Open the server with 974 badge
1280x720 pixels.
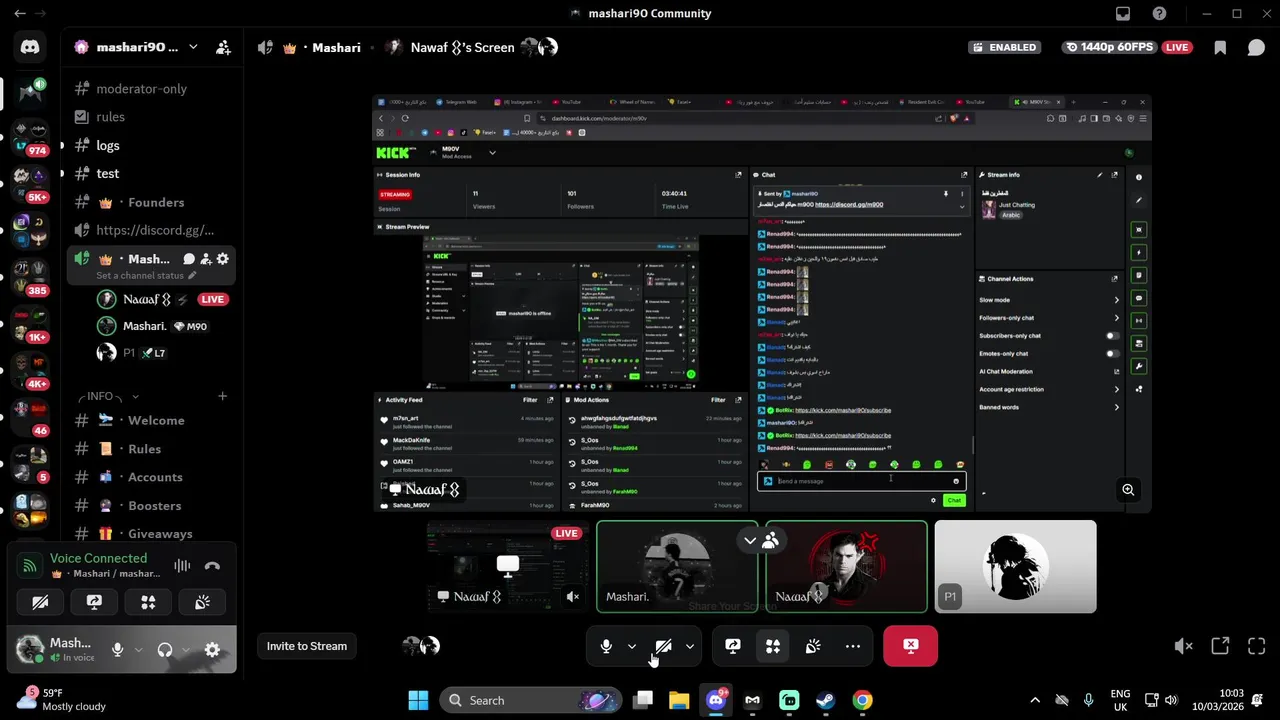30,138
